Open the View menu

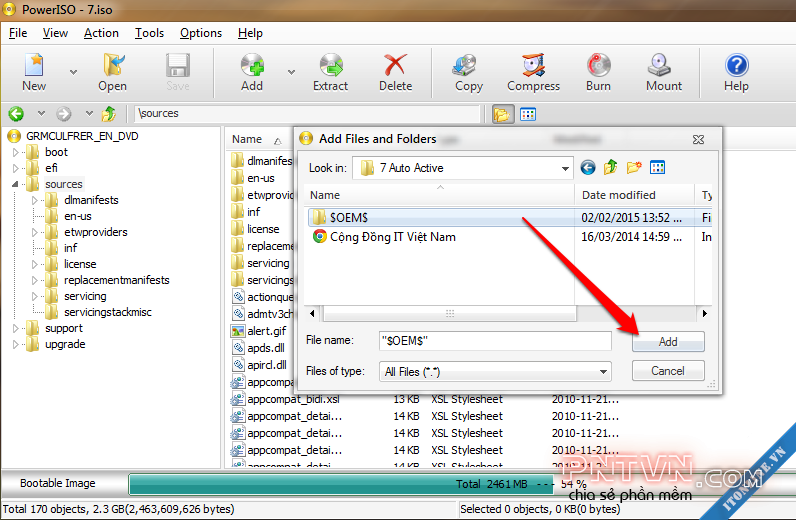[x=55, y=33]
